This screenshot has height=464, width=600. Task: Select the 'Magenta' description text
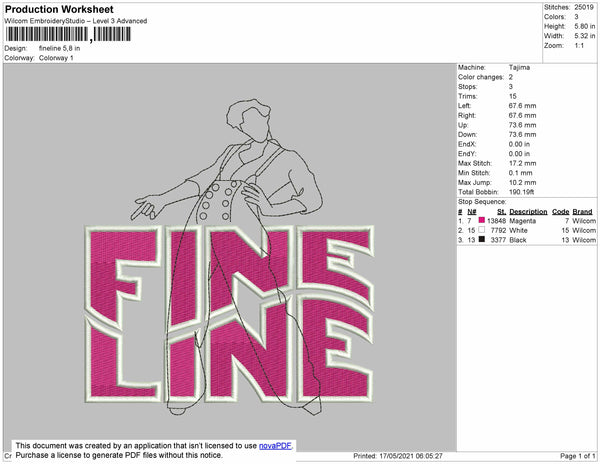[522, 221]
